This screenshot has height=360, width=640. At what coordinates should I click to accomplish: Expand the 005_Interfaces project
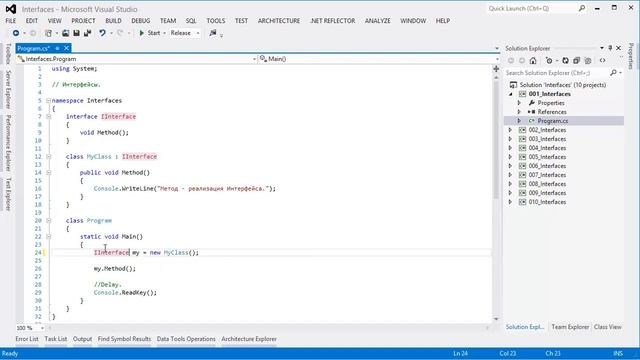click(510, 157)
